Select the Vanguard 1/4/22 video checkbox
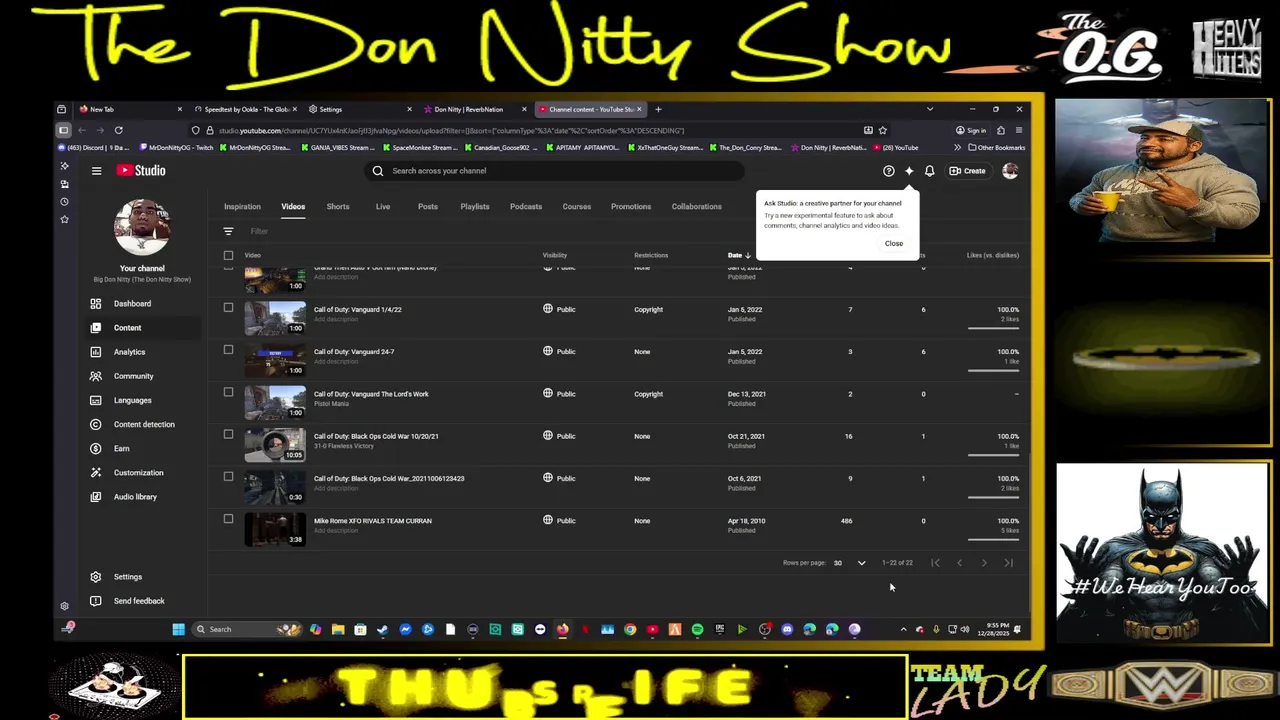 tap(228, 308)
